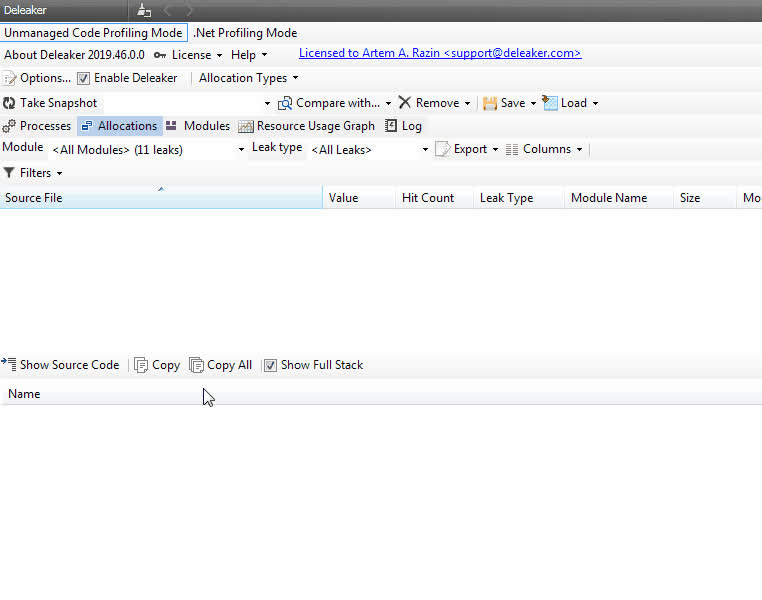Click the Show Source Code icon
Image resolution: width=762 pixels, height=600 pixels.
9,364
